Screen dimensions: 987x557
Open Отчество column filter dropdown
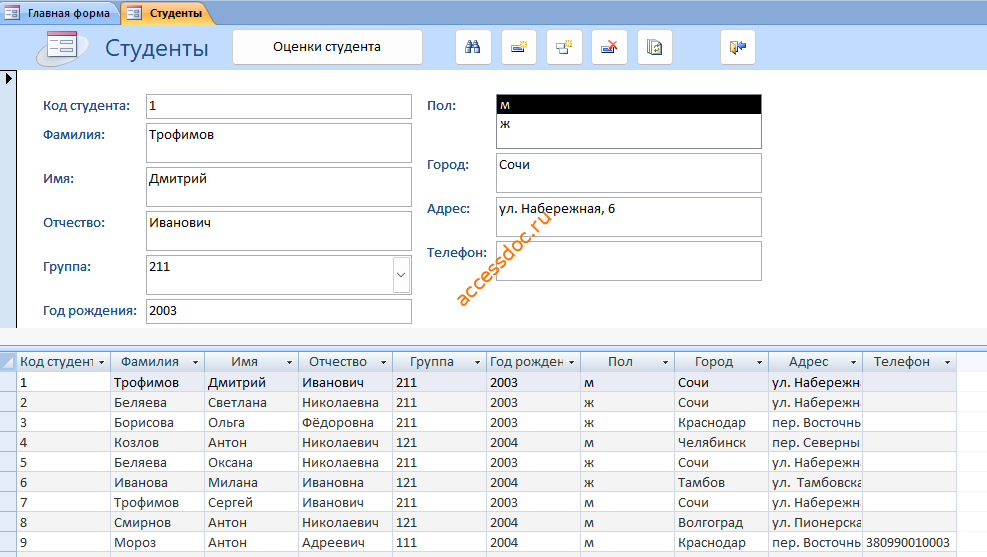pos(383,363)
